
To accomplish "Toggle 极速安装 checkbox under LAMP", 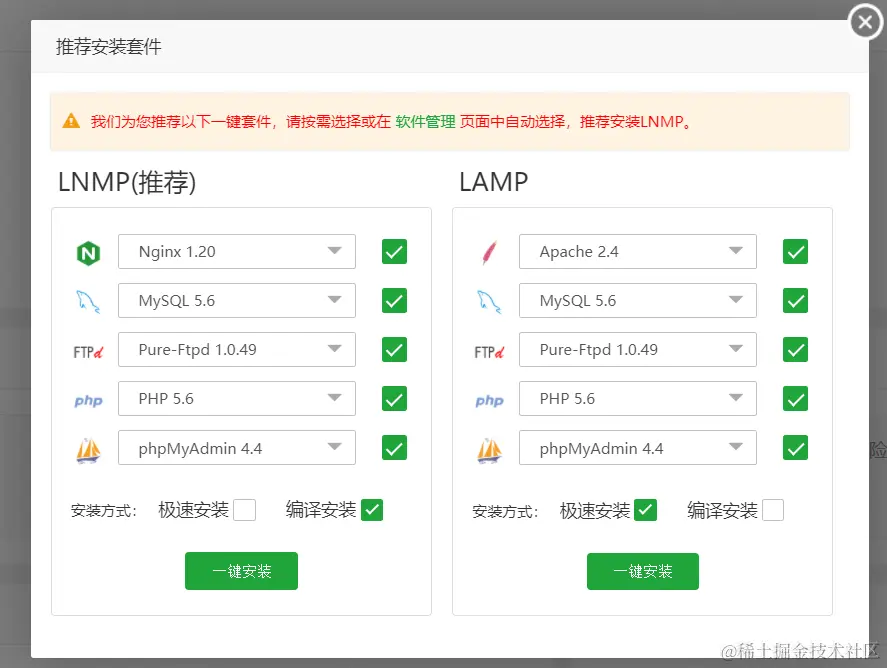I will pyautogui.click(x=645, y=510).
